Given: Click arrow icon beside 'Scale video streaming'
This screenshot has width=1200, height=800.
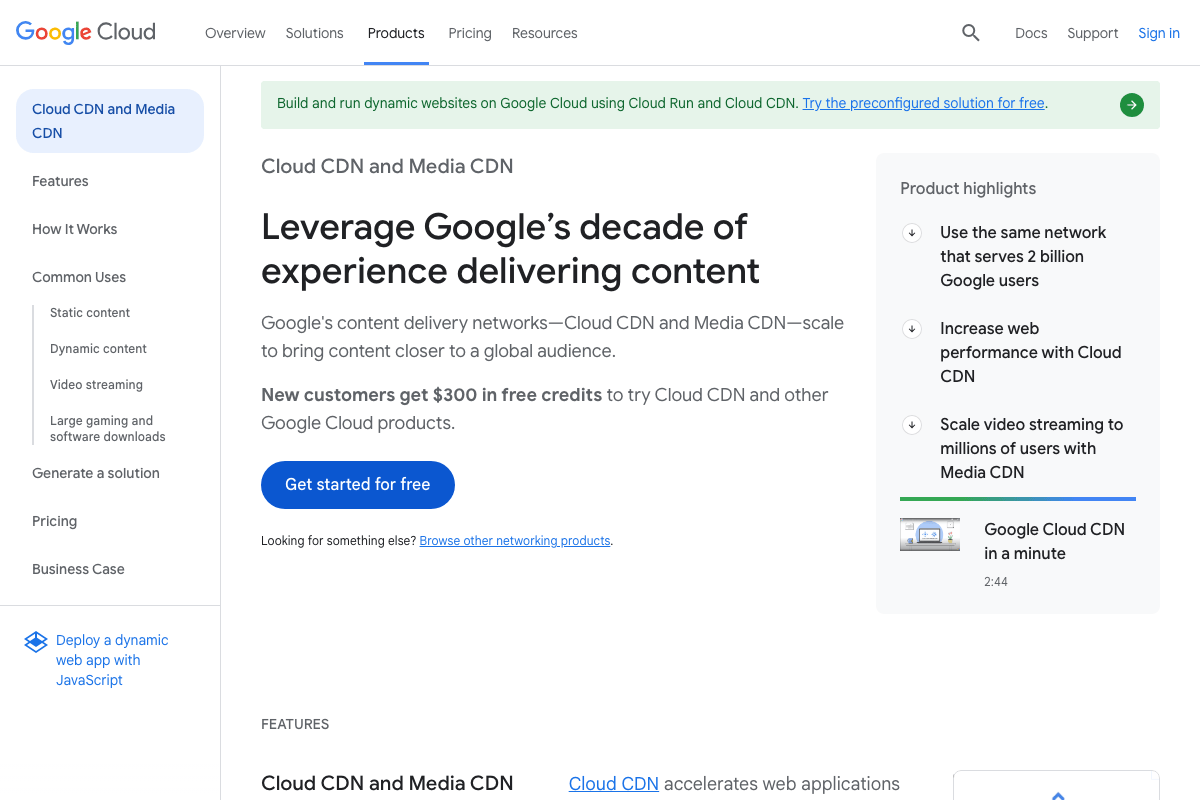Looking at the screenshot, I should pyautogui.click(x=912, y=425).
